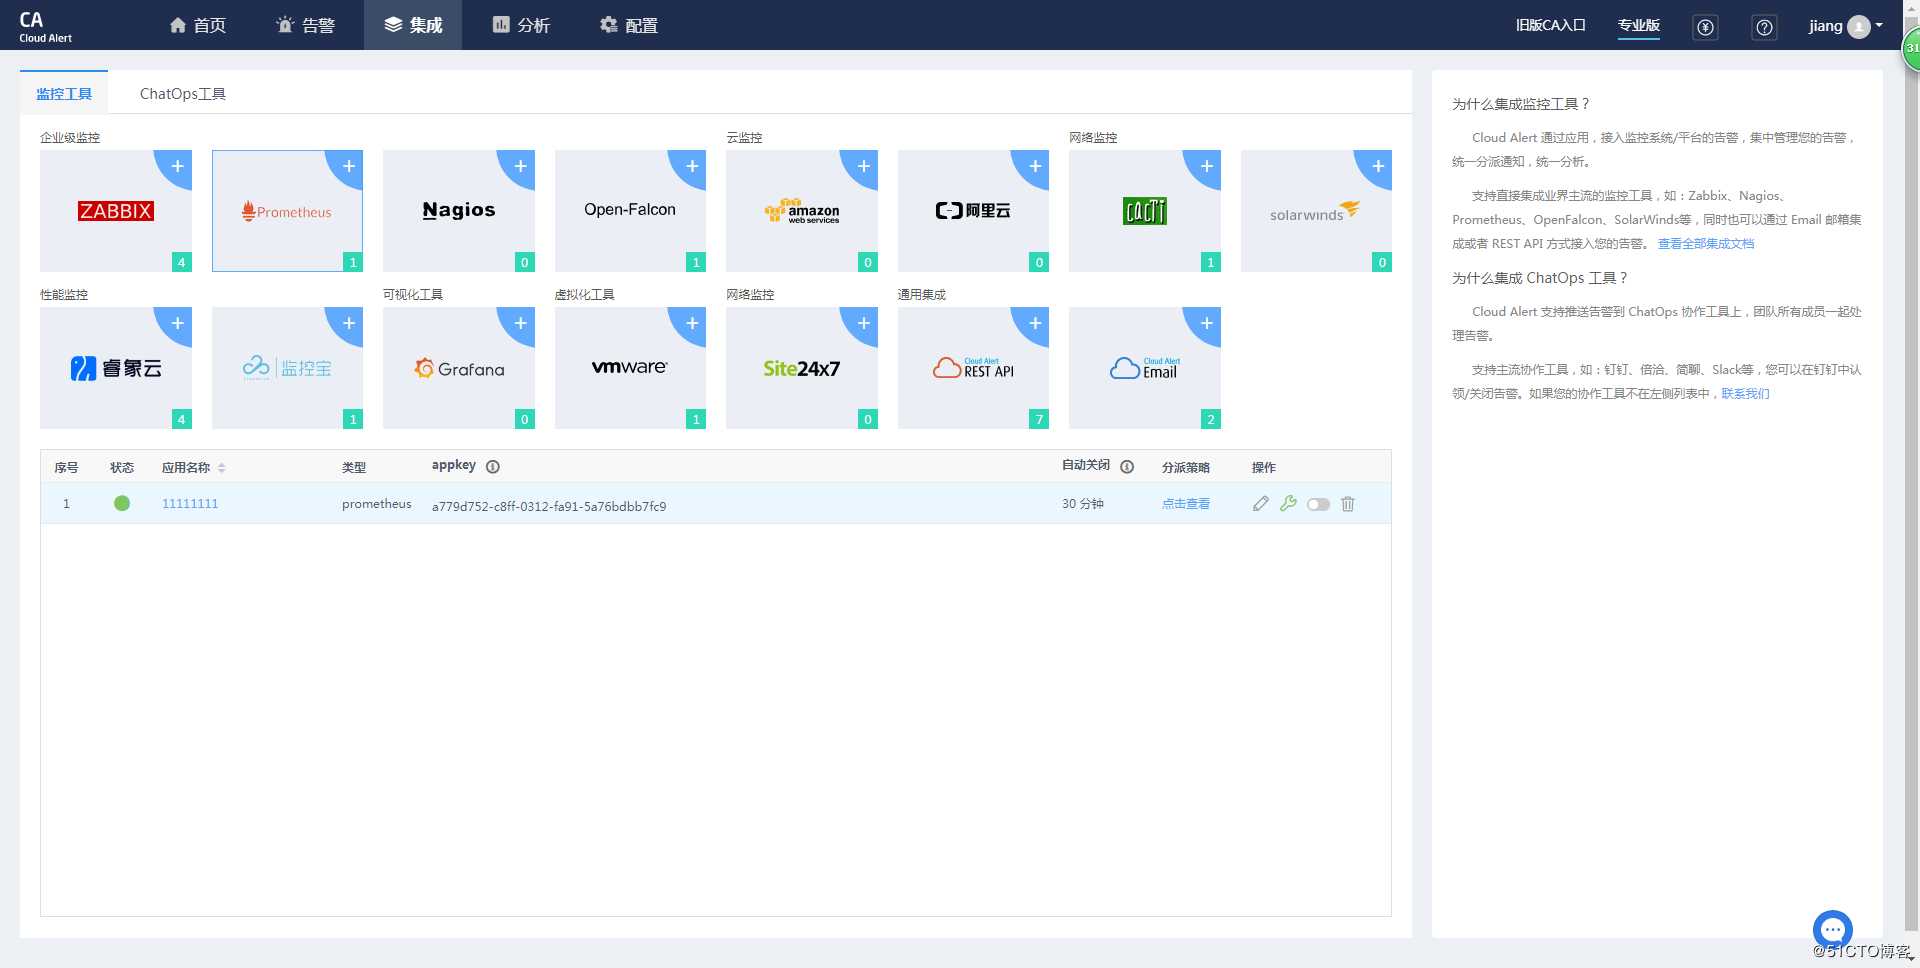The height and width of the screenshot is (968, 1920).
Task: Add a new Prometheus integration with plus icon
Action: 348,166
